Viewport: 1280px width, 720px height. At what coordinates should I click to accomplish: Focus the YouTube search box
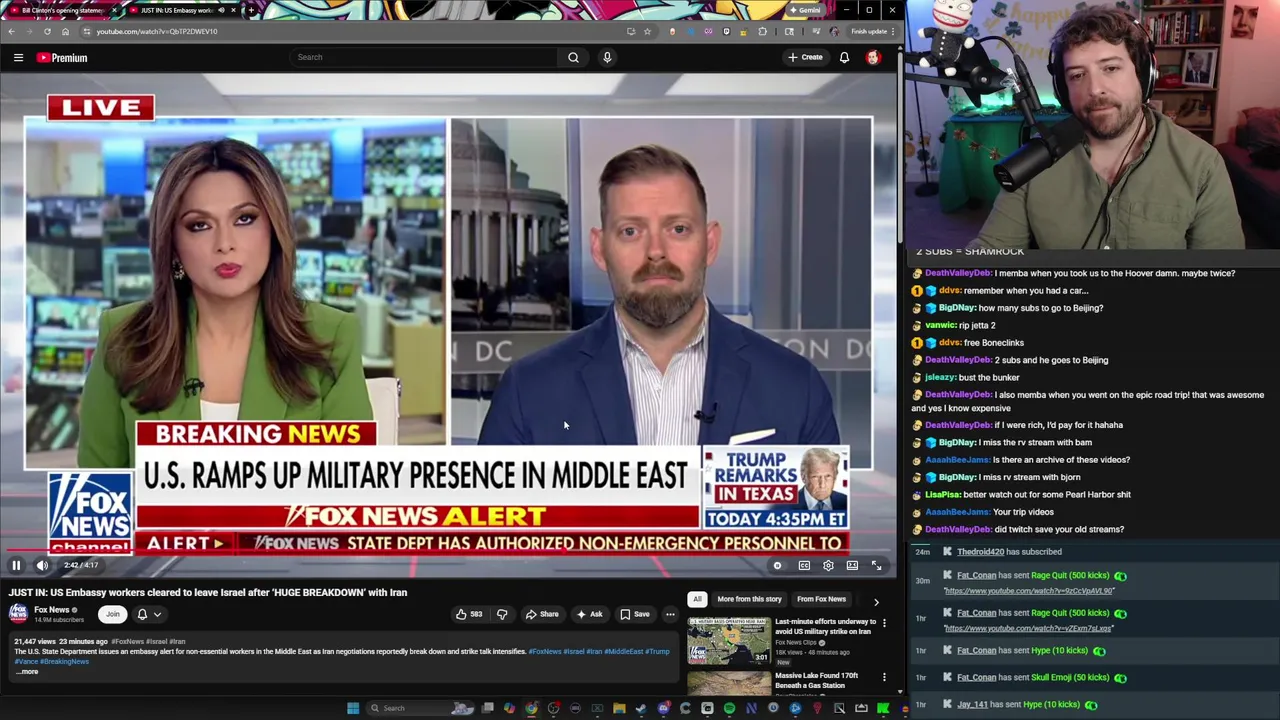(x=423, y=57)
